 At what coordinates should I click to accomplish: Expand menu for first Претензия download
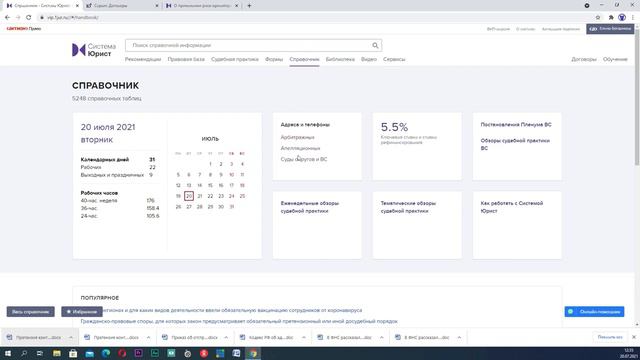point(71,338)
